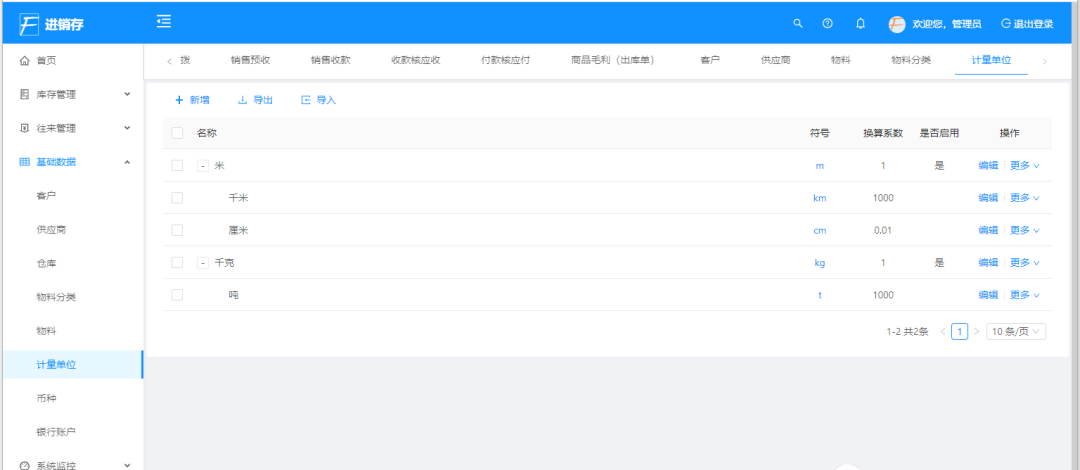Collapse the sidebar with the menu fold icon
1080x470 pixels.
pyautogui.click(x=163, y=22)
